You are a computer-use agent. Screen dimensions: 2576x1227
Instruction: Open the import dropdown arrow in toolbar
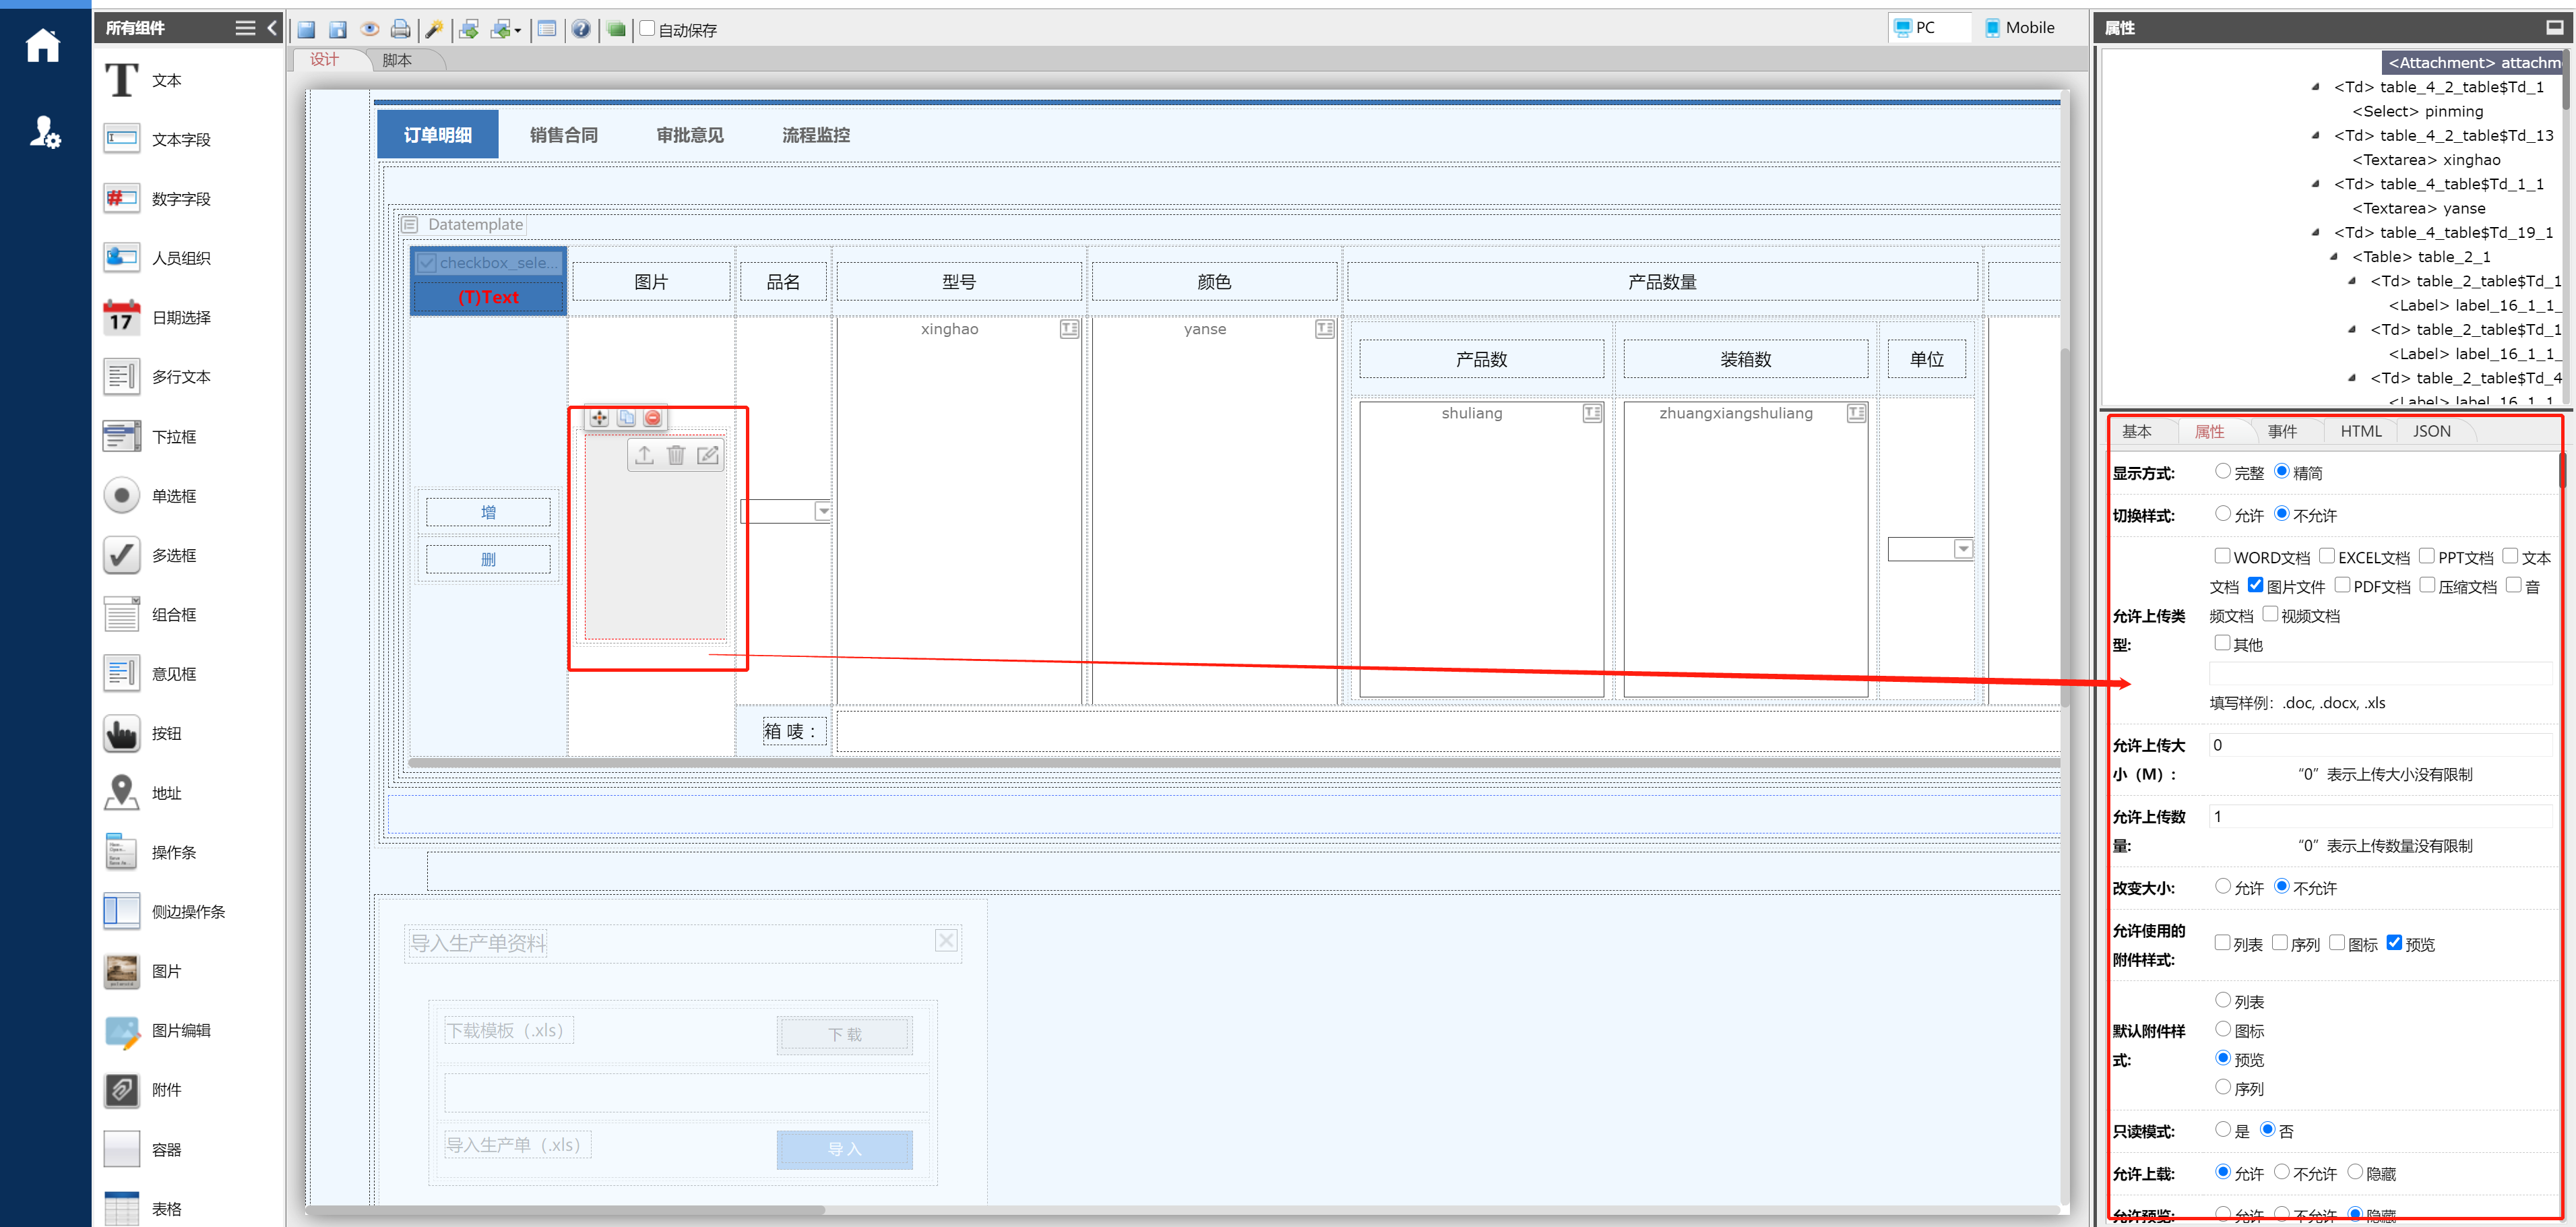pos(518,31)
